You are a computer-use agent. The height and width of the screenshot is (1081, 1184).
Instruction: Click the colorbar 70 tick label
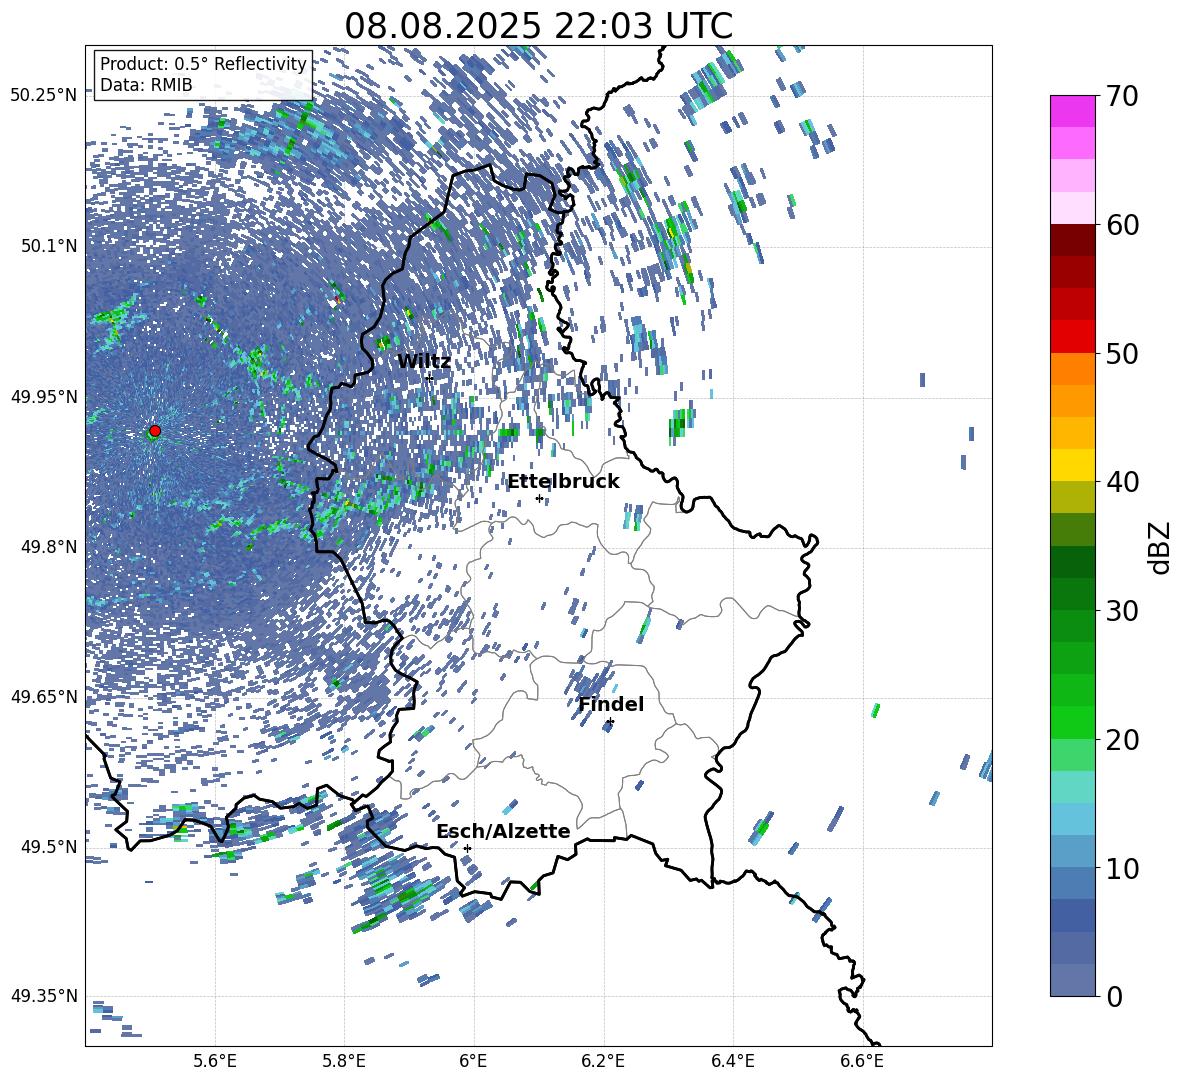(1121, 97)
